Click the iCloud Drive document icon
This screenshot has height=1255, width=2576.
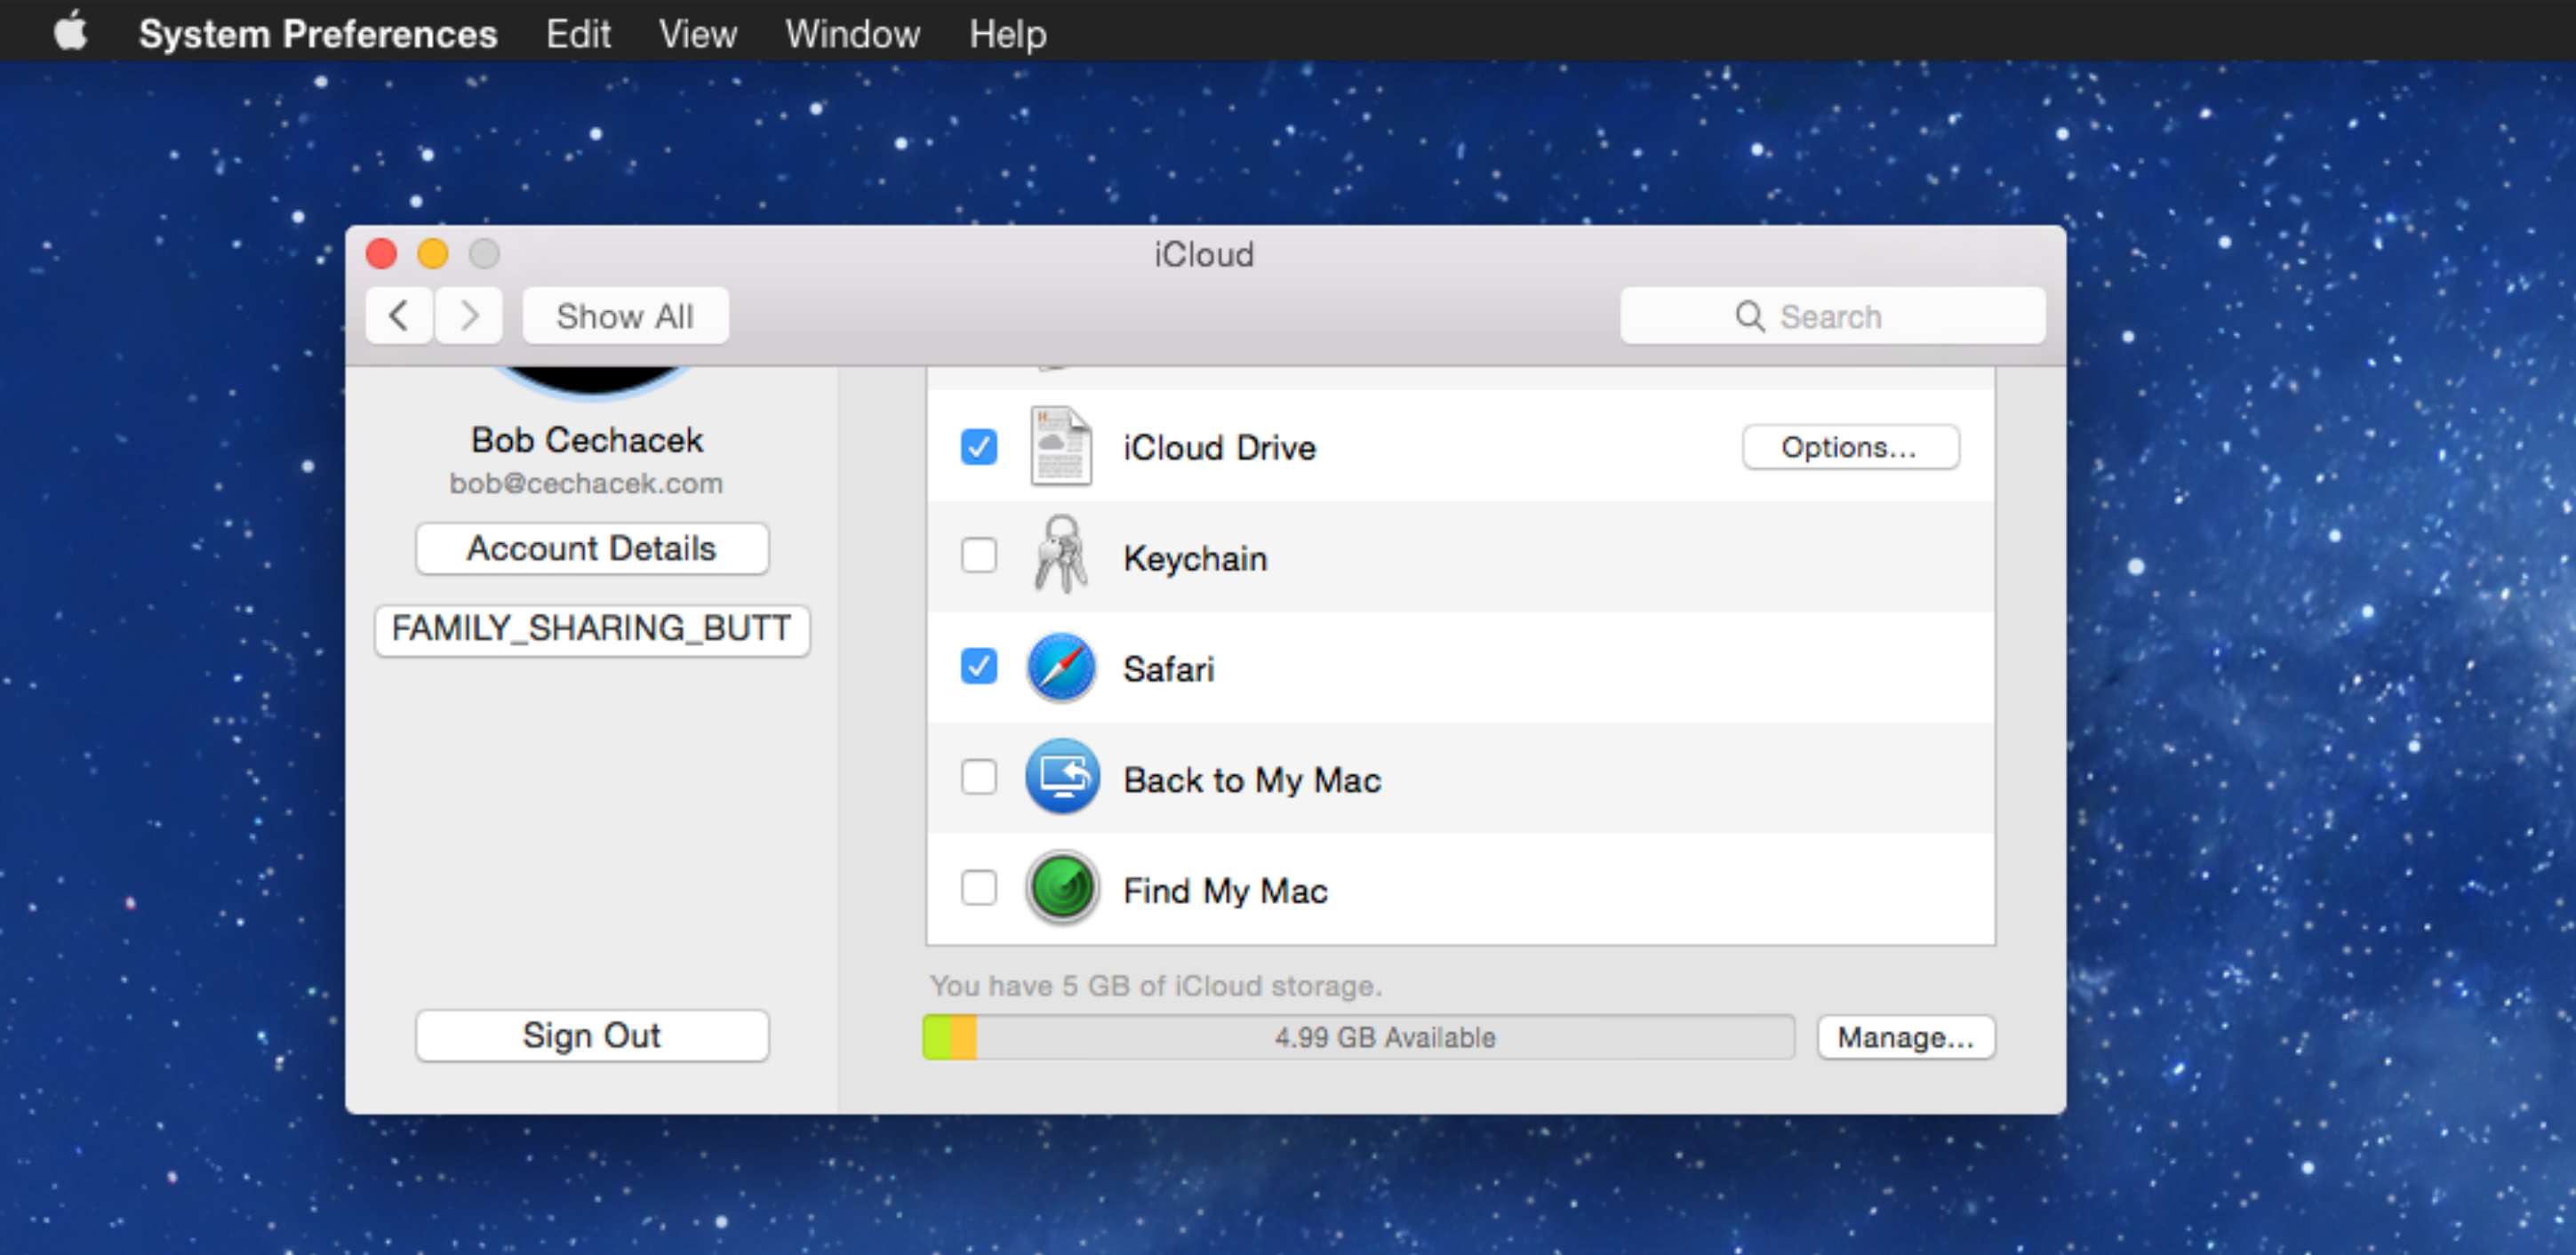click(1061, 446)
